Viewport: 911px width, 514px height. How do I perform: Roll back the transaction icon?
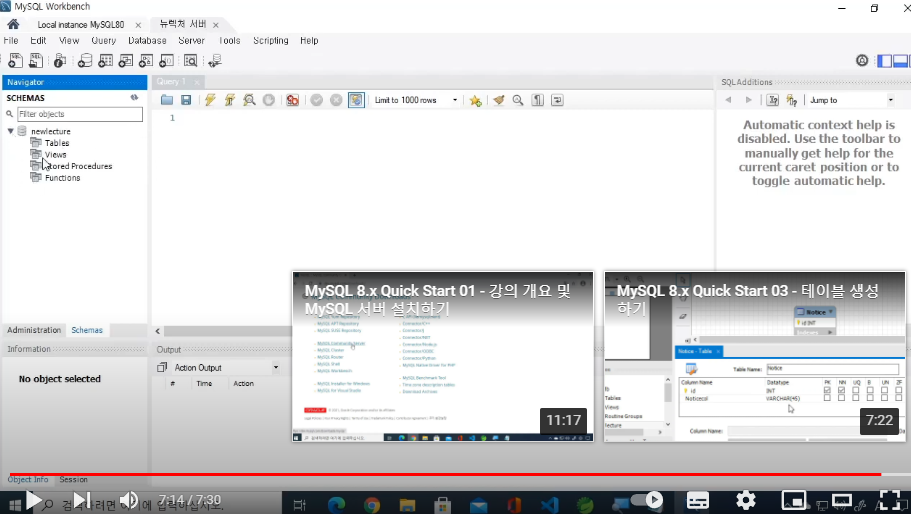[336, 100]
